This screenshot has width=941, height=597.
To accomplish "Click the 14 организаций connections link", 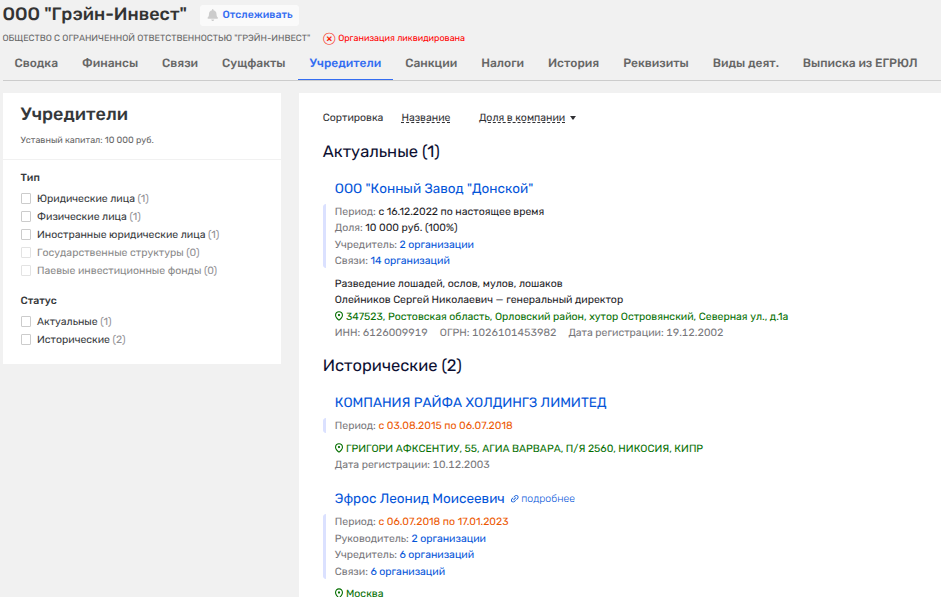I will point(409,260).
